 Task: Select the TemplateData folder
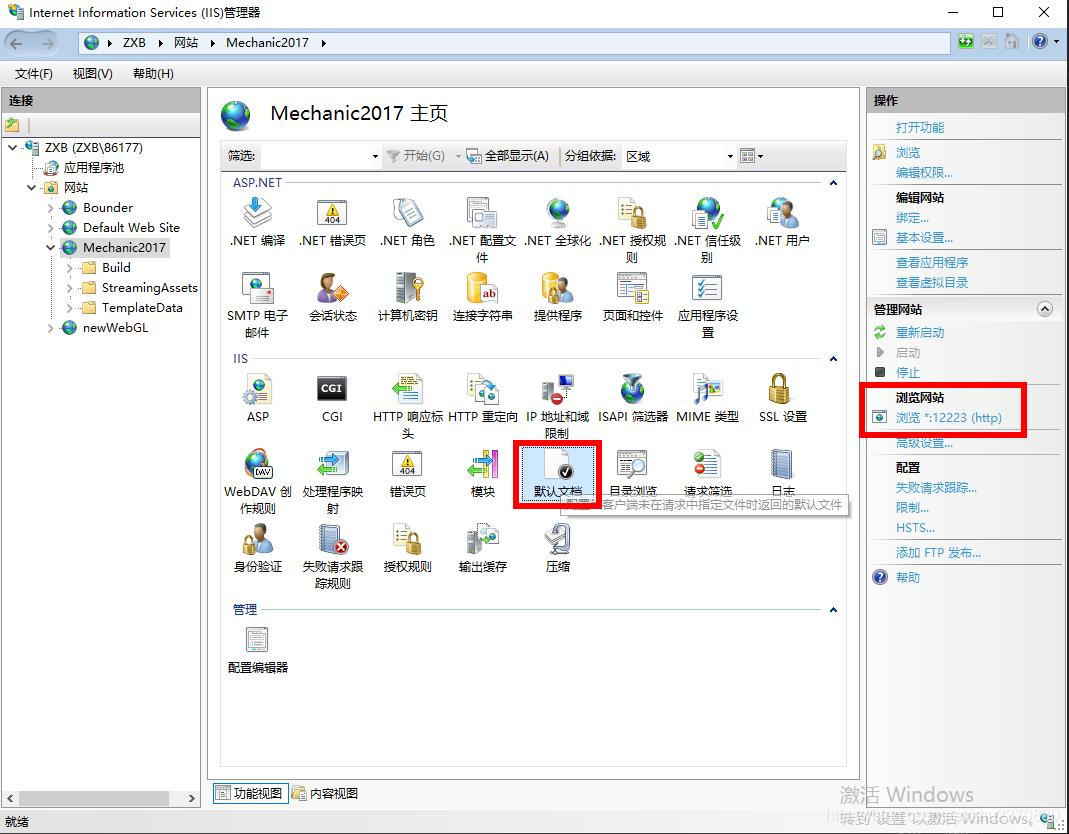(142, 308)
